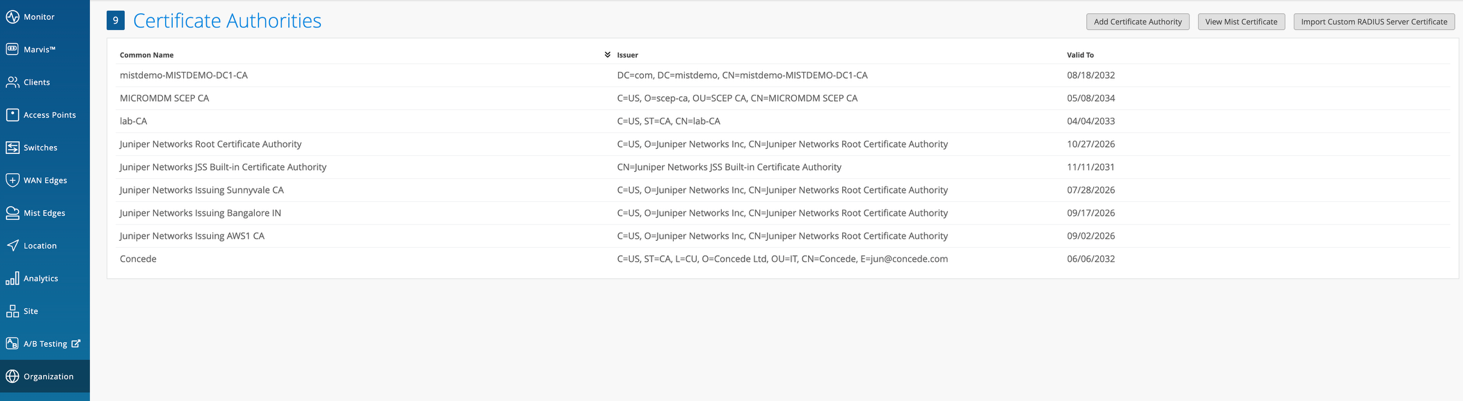Sort using the Common Name column arrow
The image size is (1463, 401).
tap(607, 55)
